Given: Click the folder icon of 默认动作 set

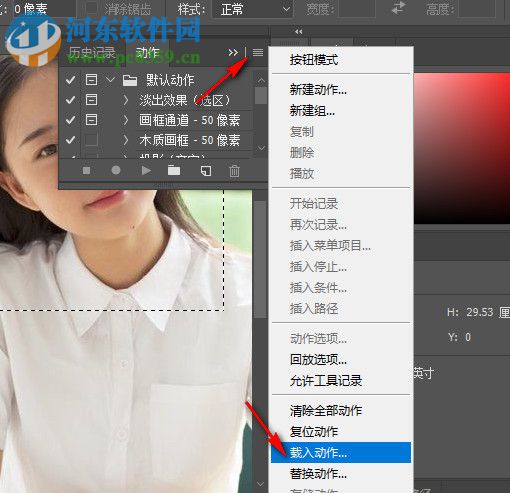Looking at the screenshot, I should 130,80.
